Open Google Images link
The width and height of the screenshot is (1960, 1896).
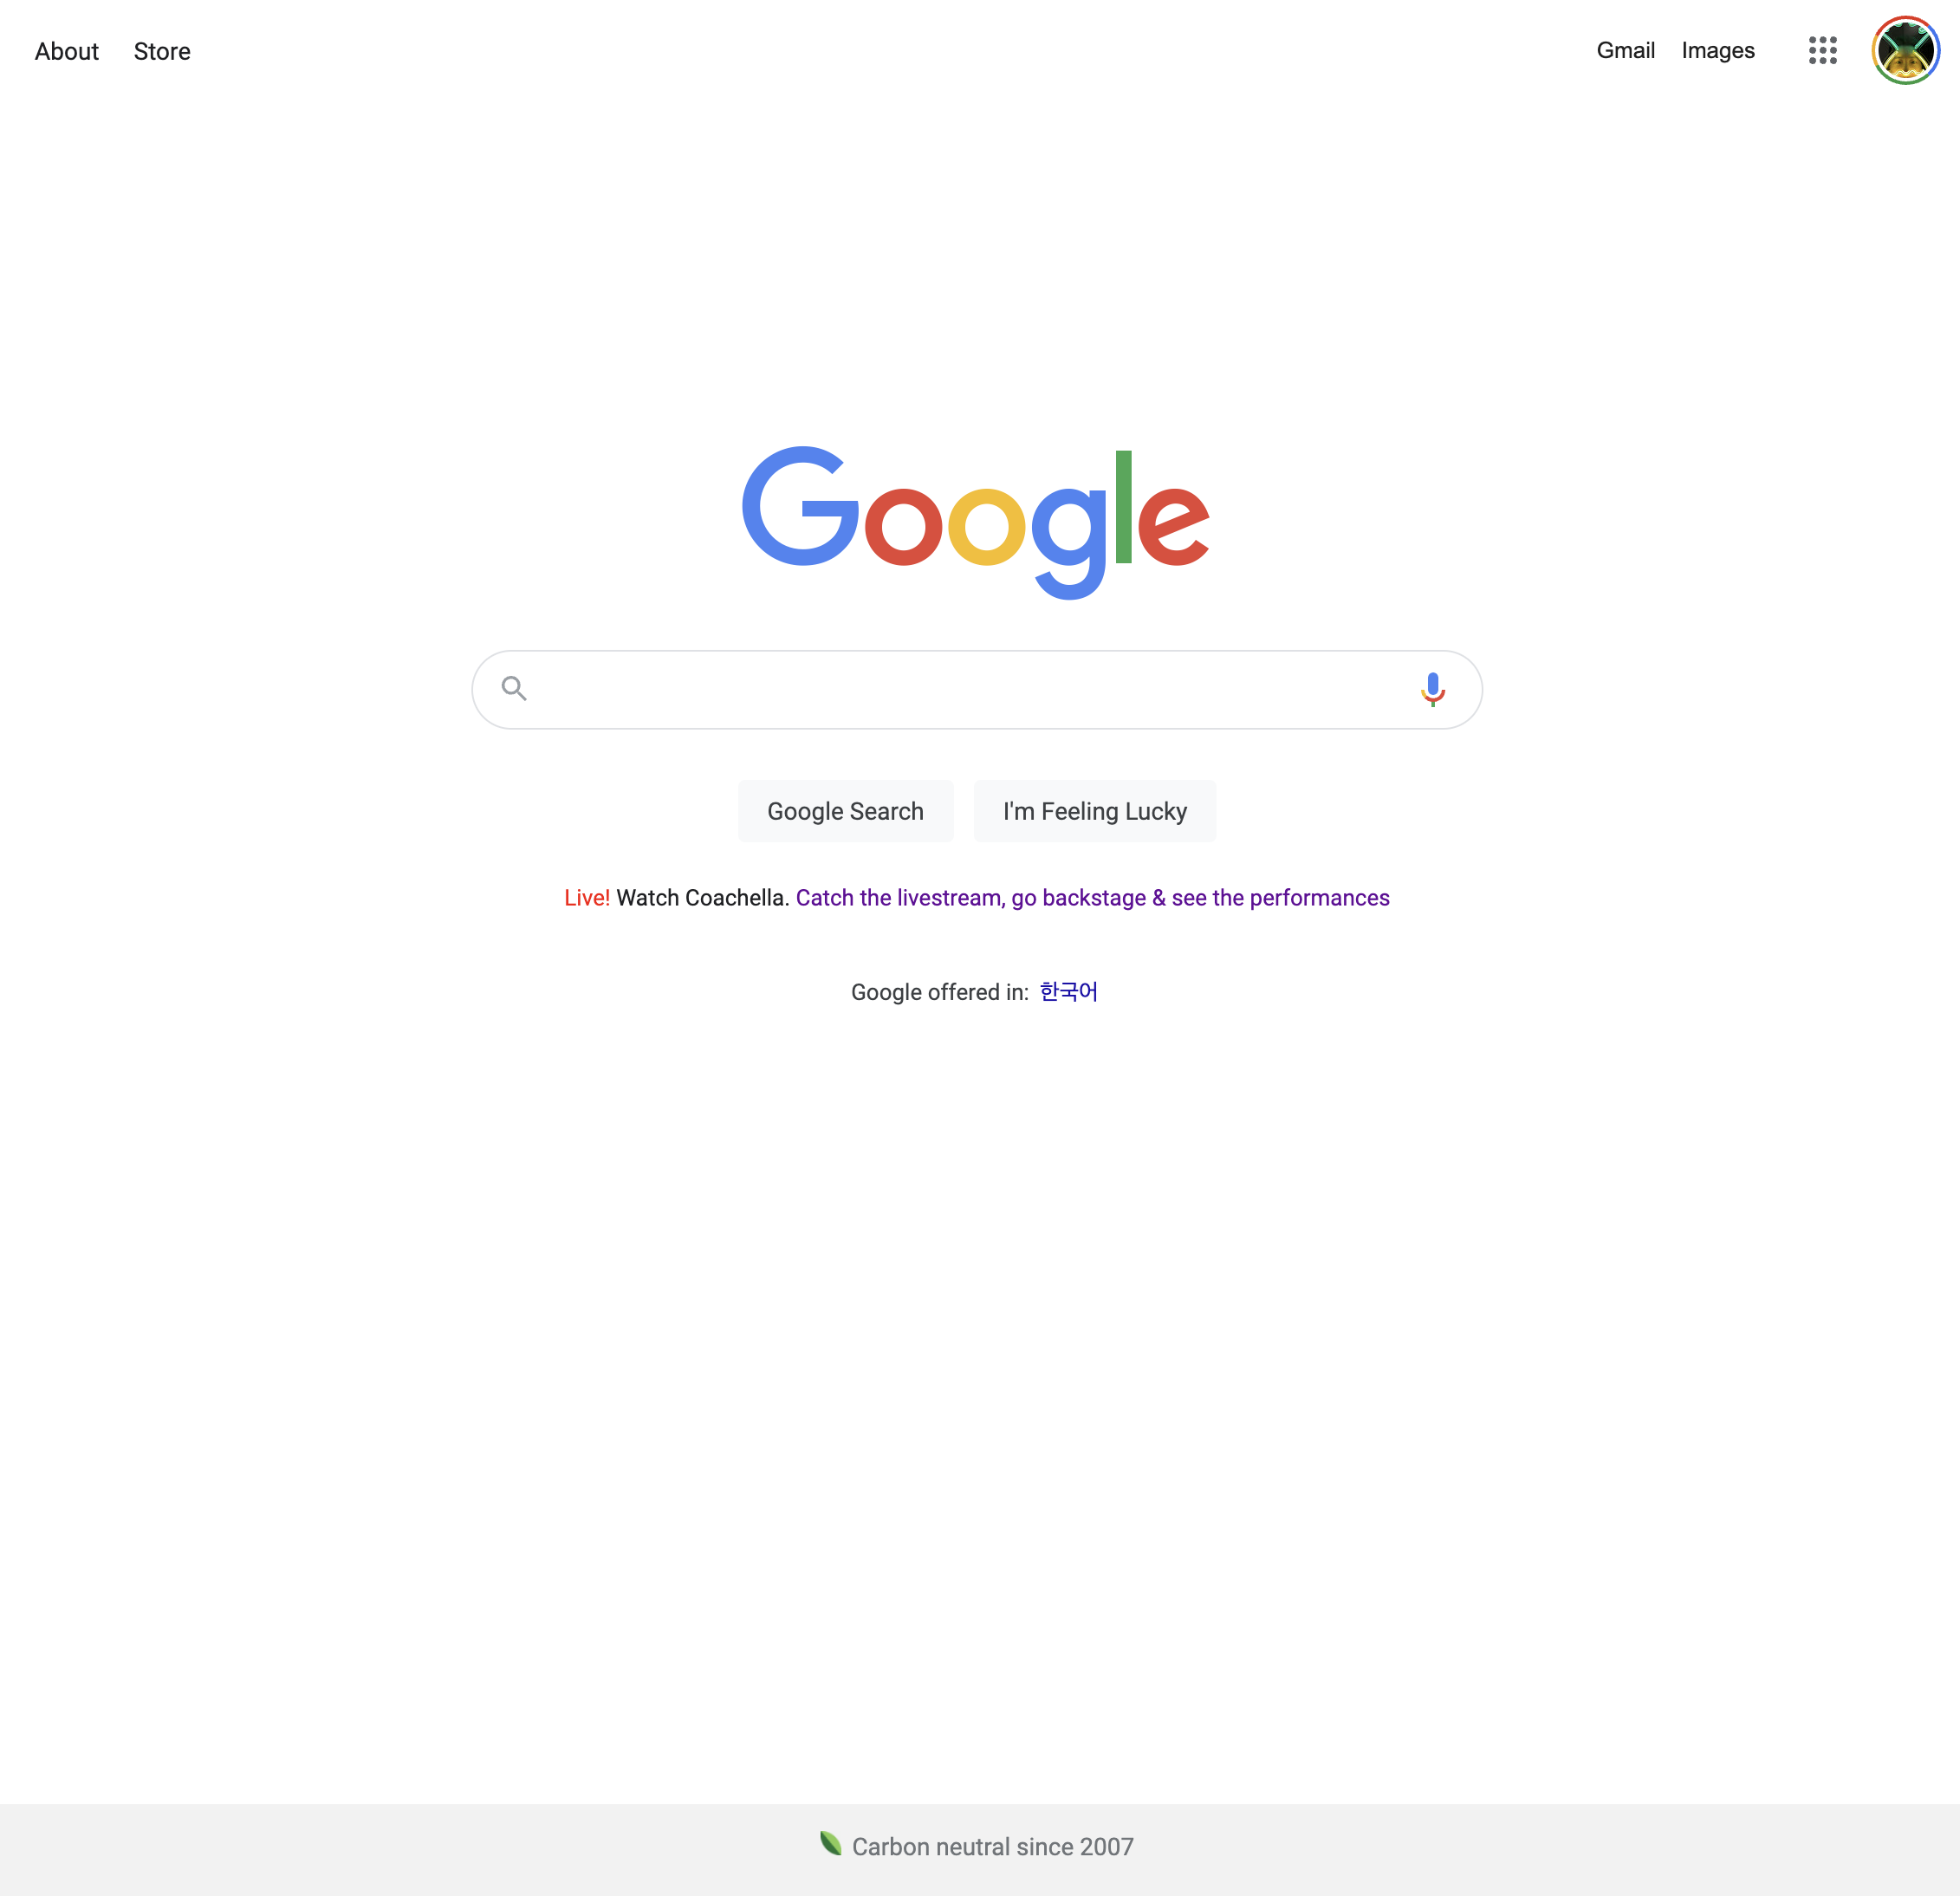tap(1717, 50)
